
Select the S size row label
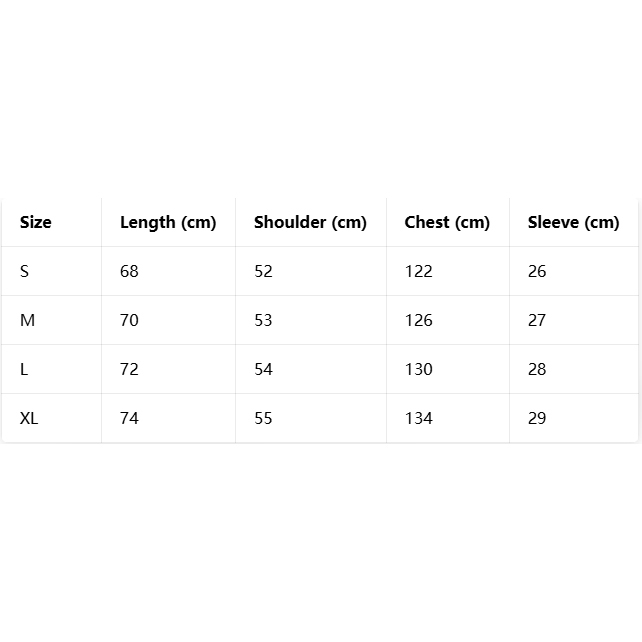[24, 271]
